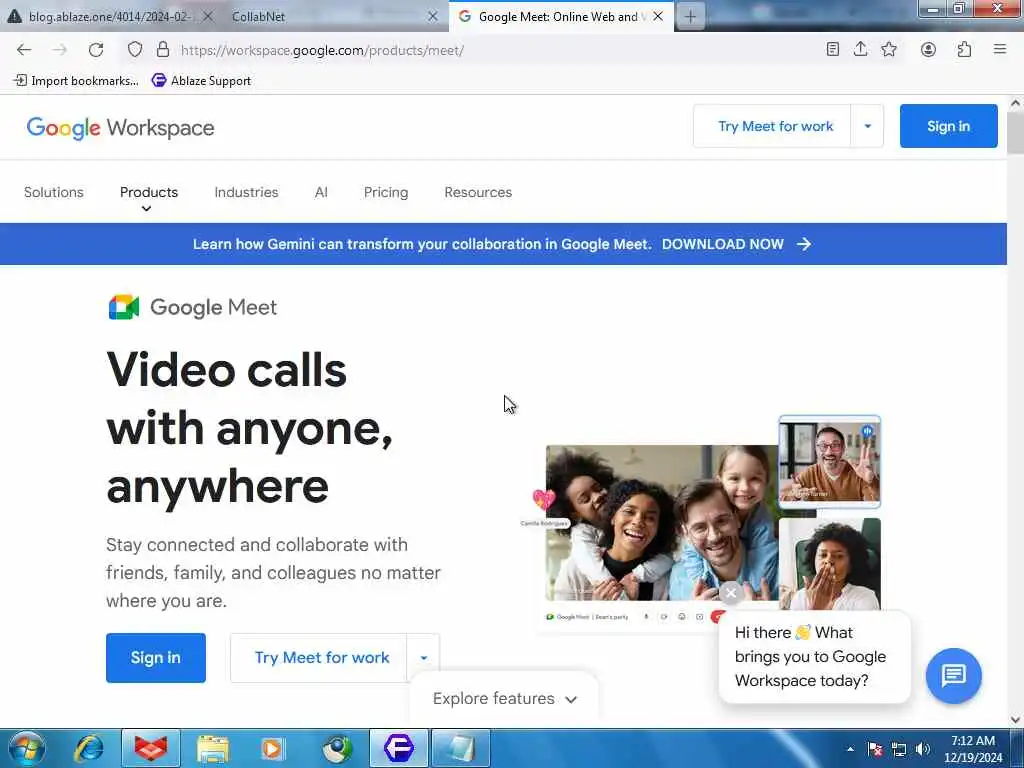
Task: Go to the Pricing page
Action: coord(386,192)
